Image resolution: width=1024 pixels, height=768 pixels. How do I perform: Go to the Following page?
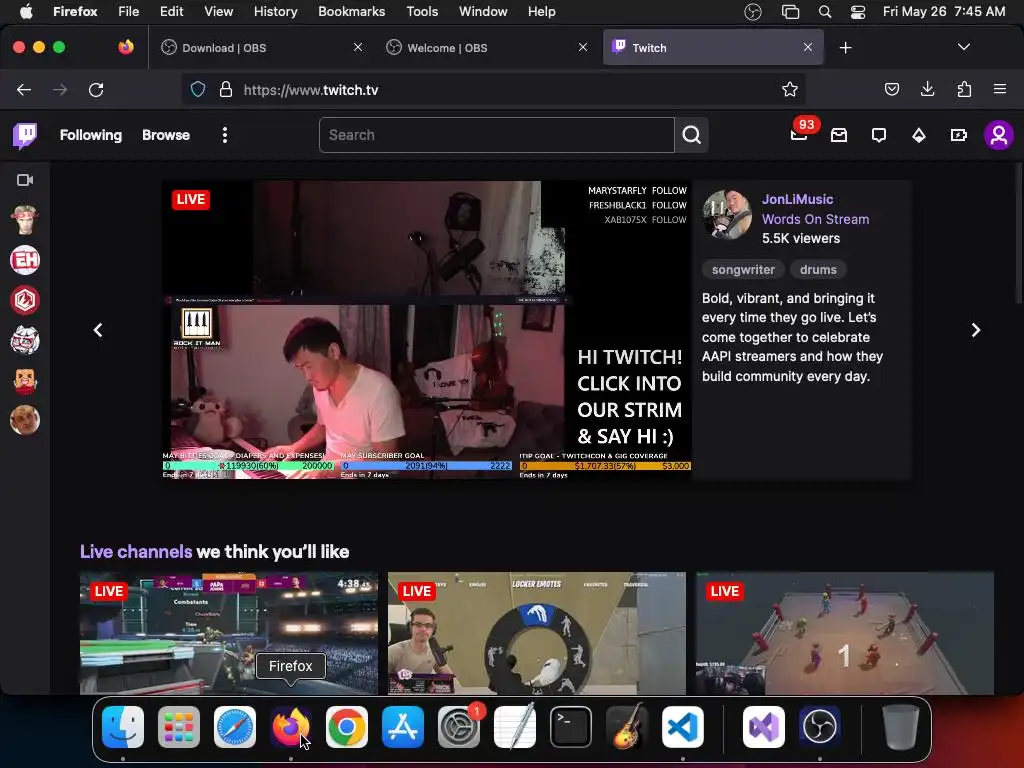pos(91,135)
